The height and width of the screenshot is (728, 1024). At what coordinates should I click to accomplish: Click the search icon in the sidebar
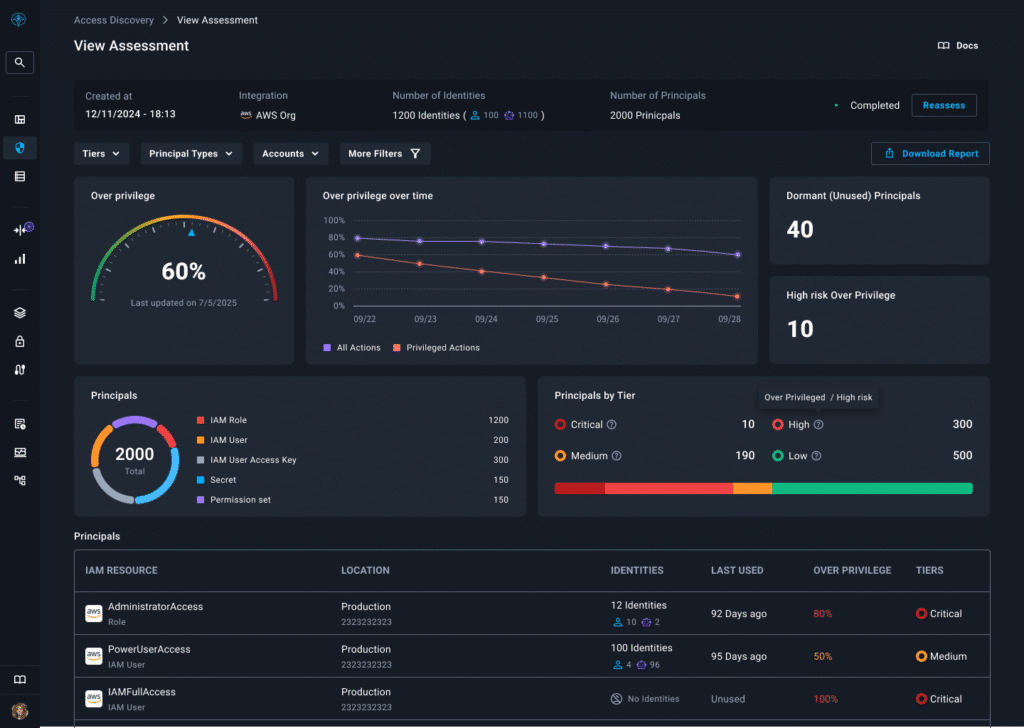point(20,62)
